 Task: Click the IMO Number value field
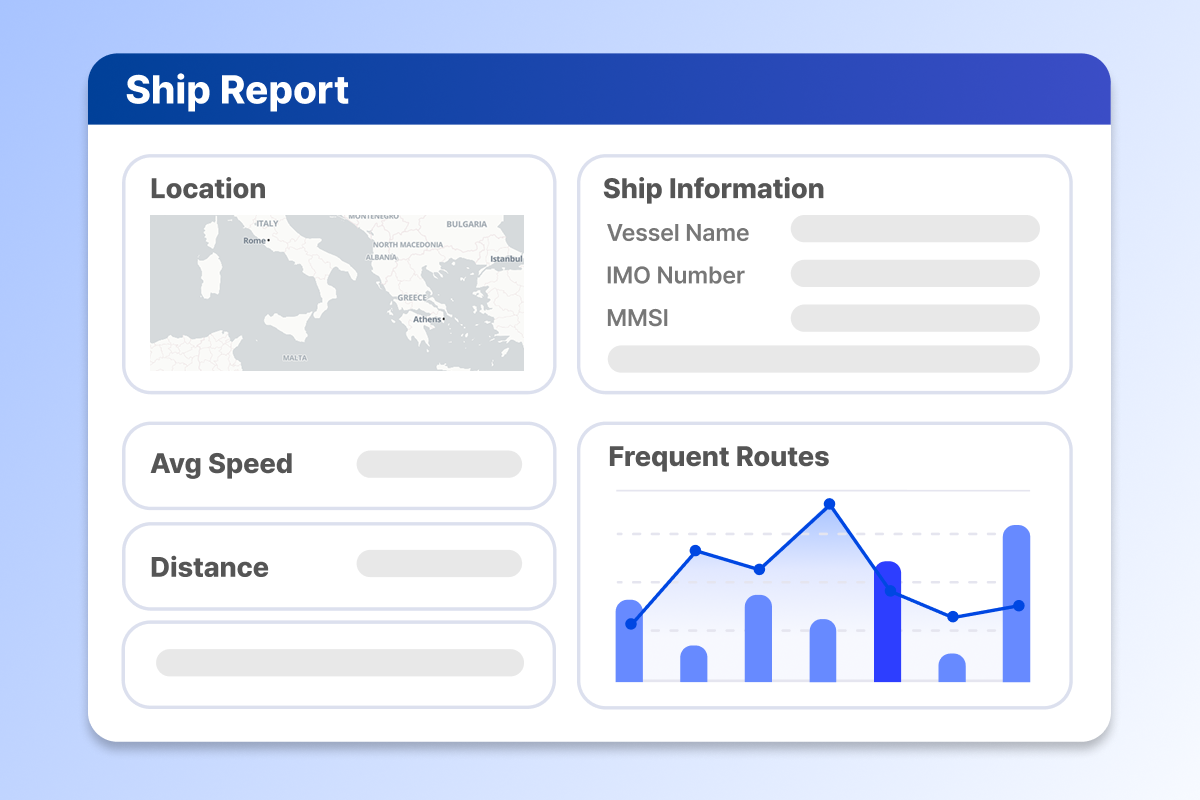[x=914, y=273]
